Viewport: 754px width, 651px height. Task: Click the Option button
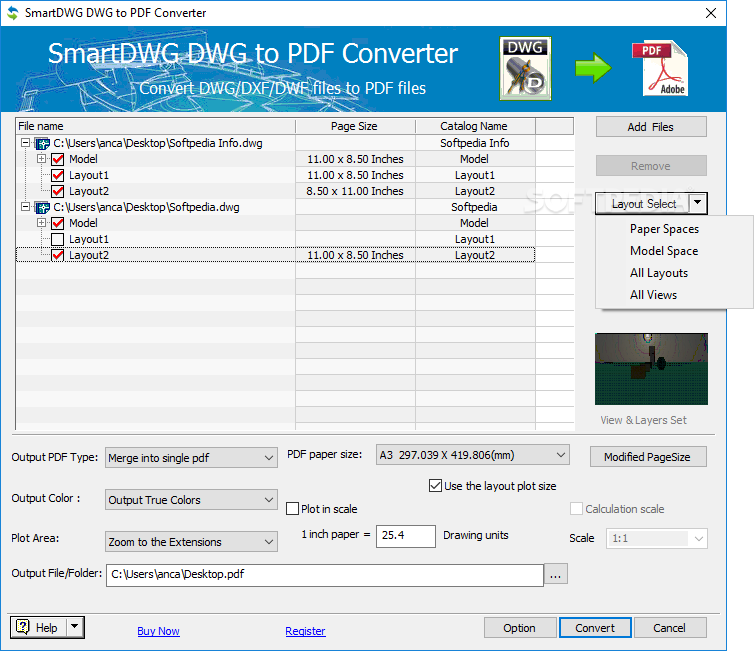pyautogui.click(x=520, y=628)
